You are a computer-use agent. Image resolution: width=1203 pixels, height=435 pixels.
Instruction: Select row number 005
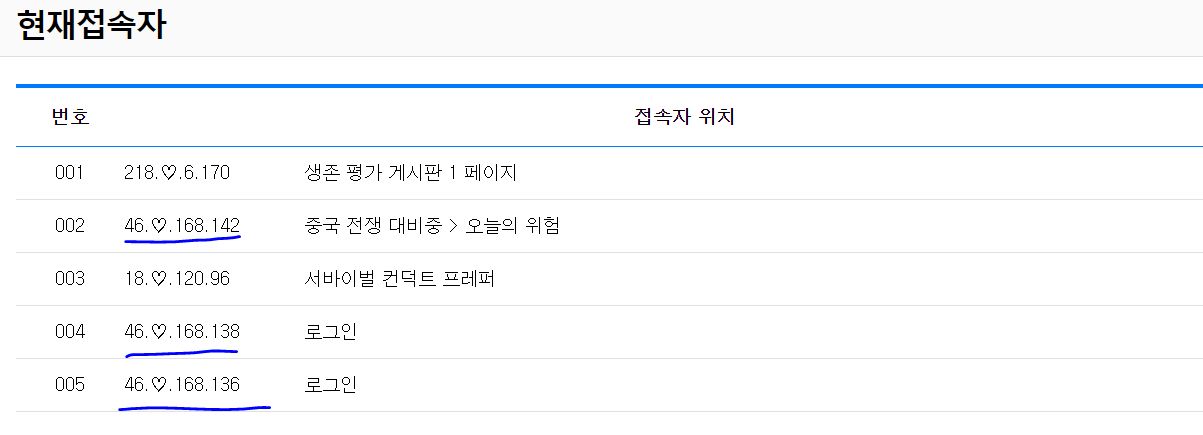[70, 385]
